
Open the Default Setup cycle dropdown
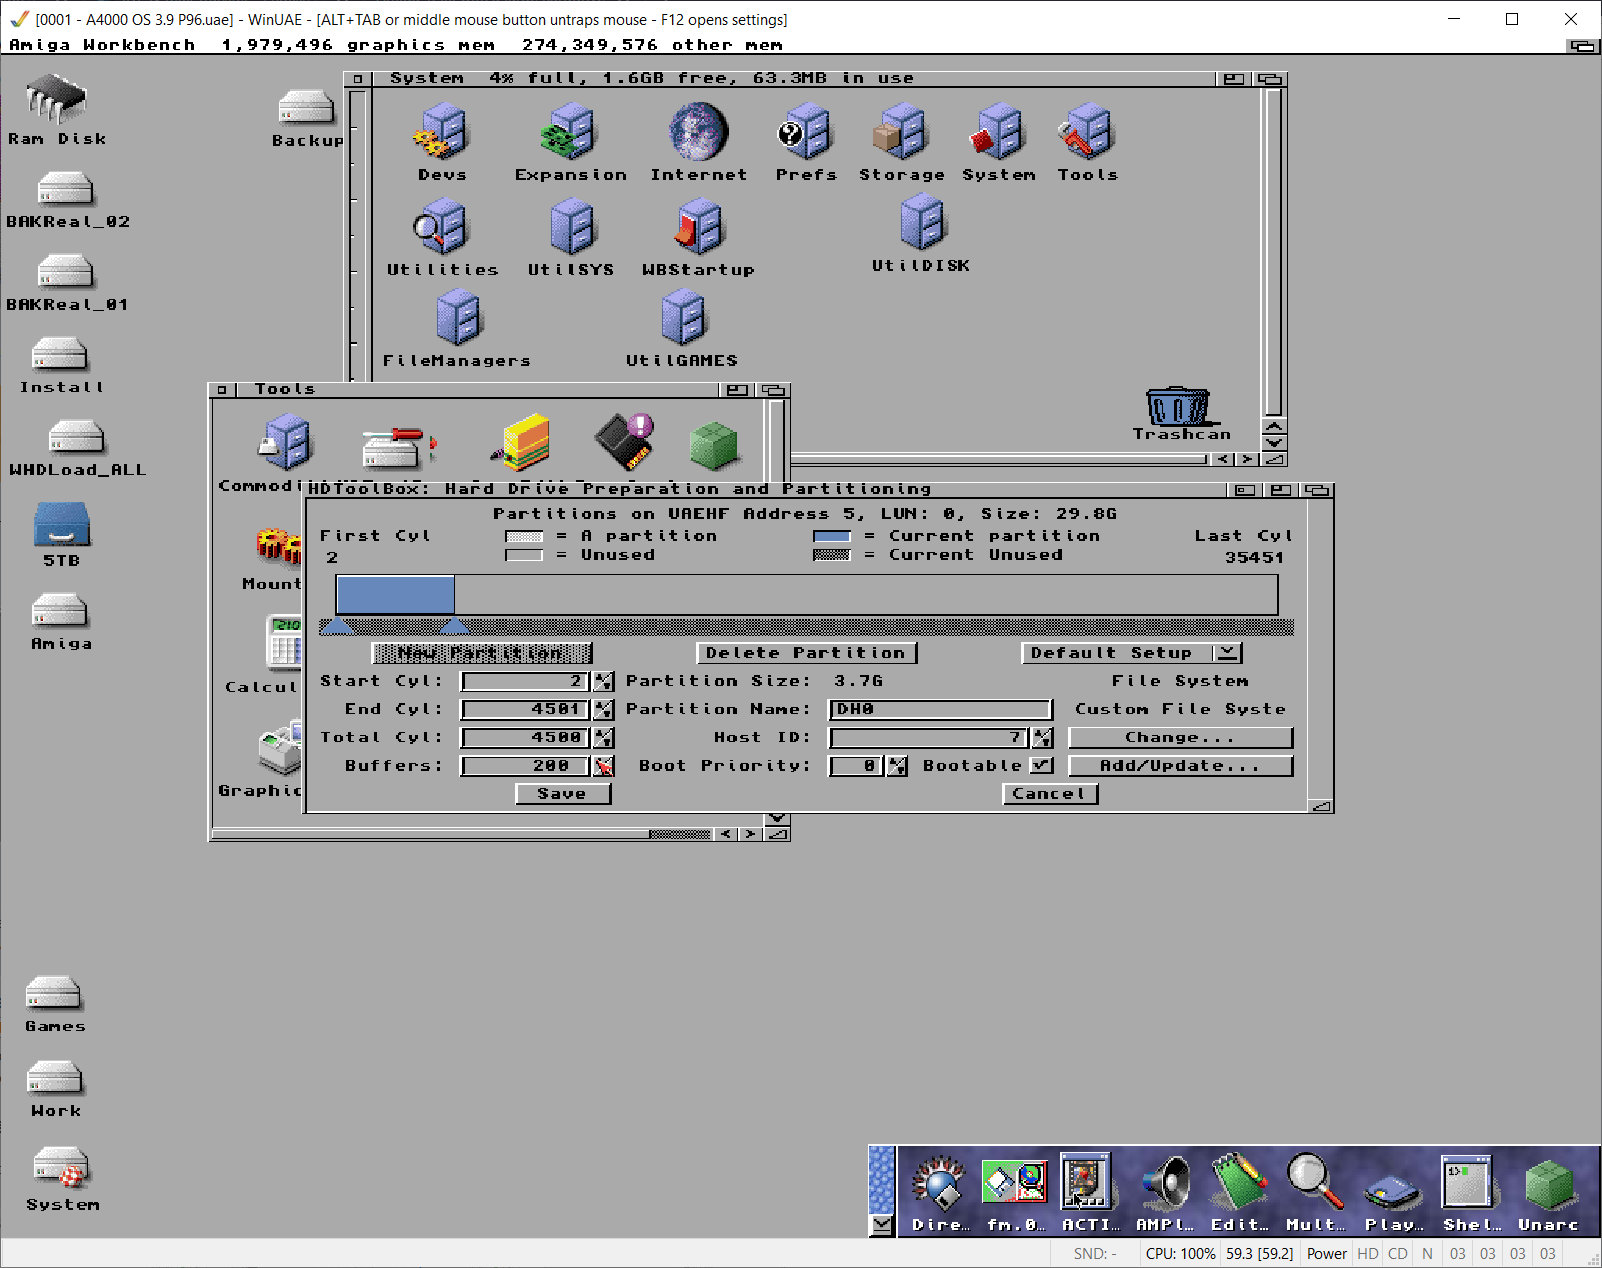(1131, 653)
